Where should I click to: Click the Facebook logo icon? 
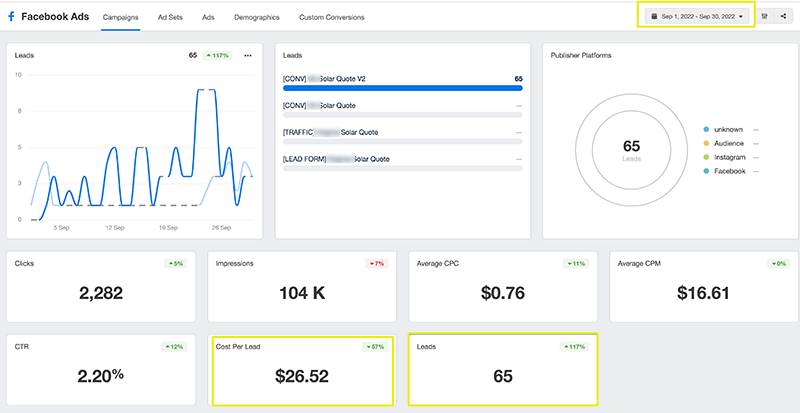tap(11, 17)
